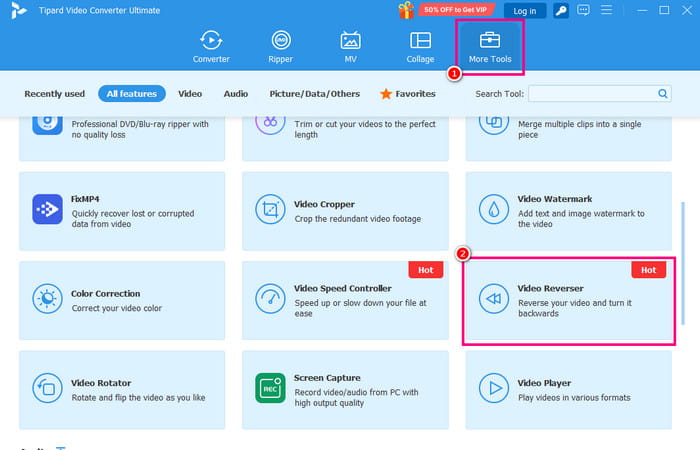This screenshot has height=450, width=700.
Task: Click the Color Correction title
Action: tap(106, 294)
